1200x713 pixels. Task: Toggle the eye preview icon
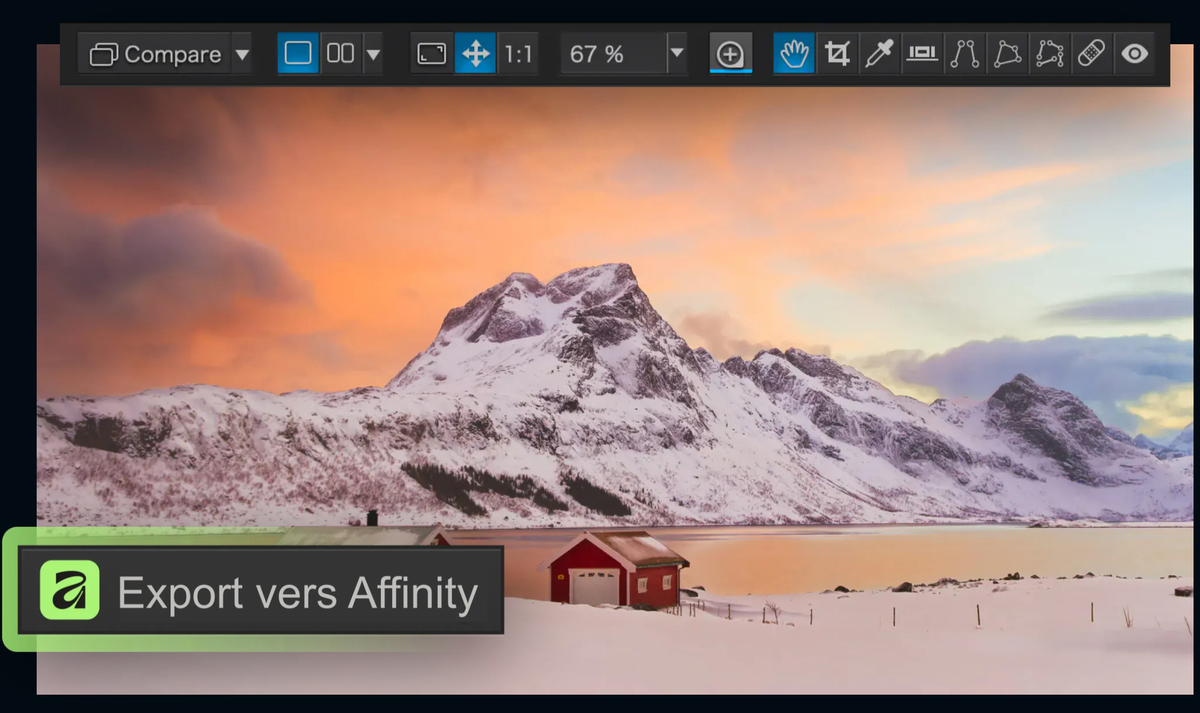(1135, 54)
